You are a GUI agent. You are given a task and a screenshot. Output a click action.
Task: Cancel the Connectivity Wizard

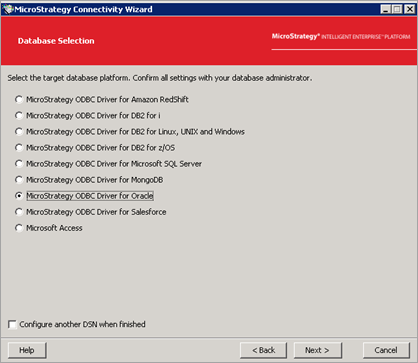point(386,350)
